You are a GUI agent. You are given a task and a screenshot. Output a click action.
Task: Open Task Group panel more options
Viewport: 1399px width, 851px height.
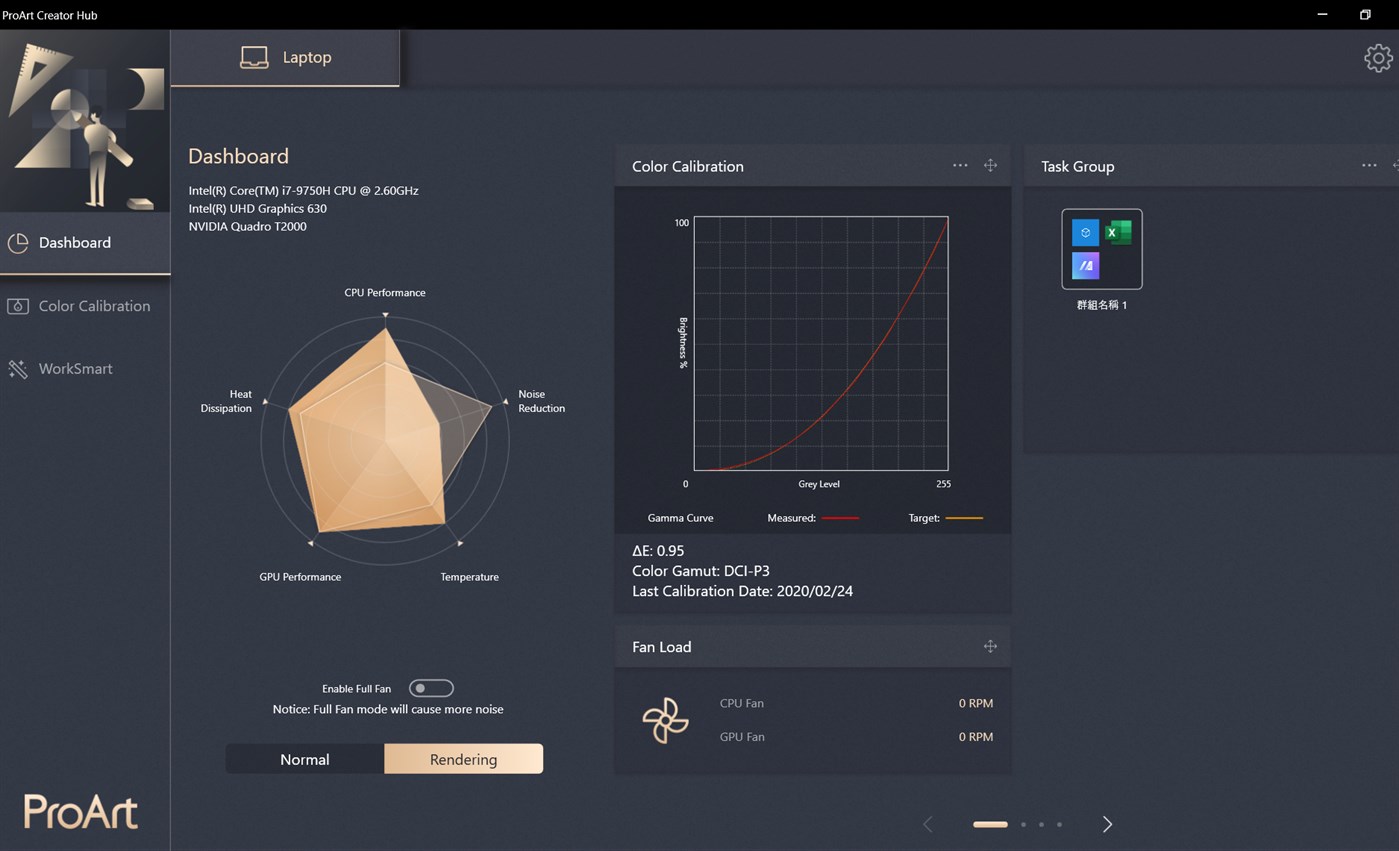pos(1369,165)
